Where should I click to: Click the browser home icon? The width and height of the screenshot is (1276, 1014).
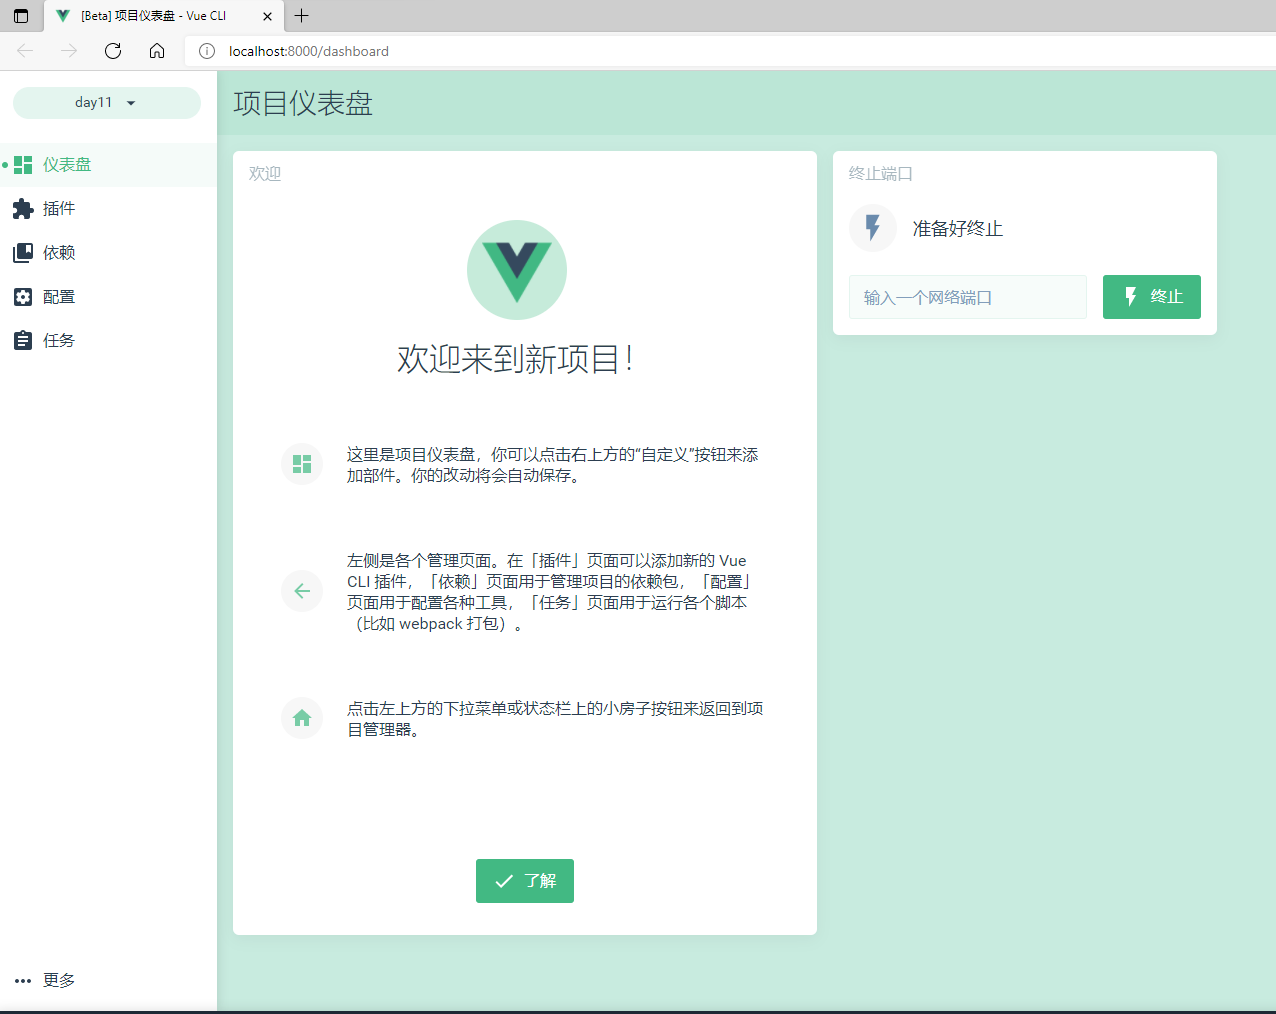(x=157, y=51)
